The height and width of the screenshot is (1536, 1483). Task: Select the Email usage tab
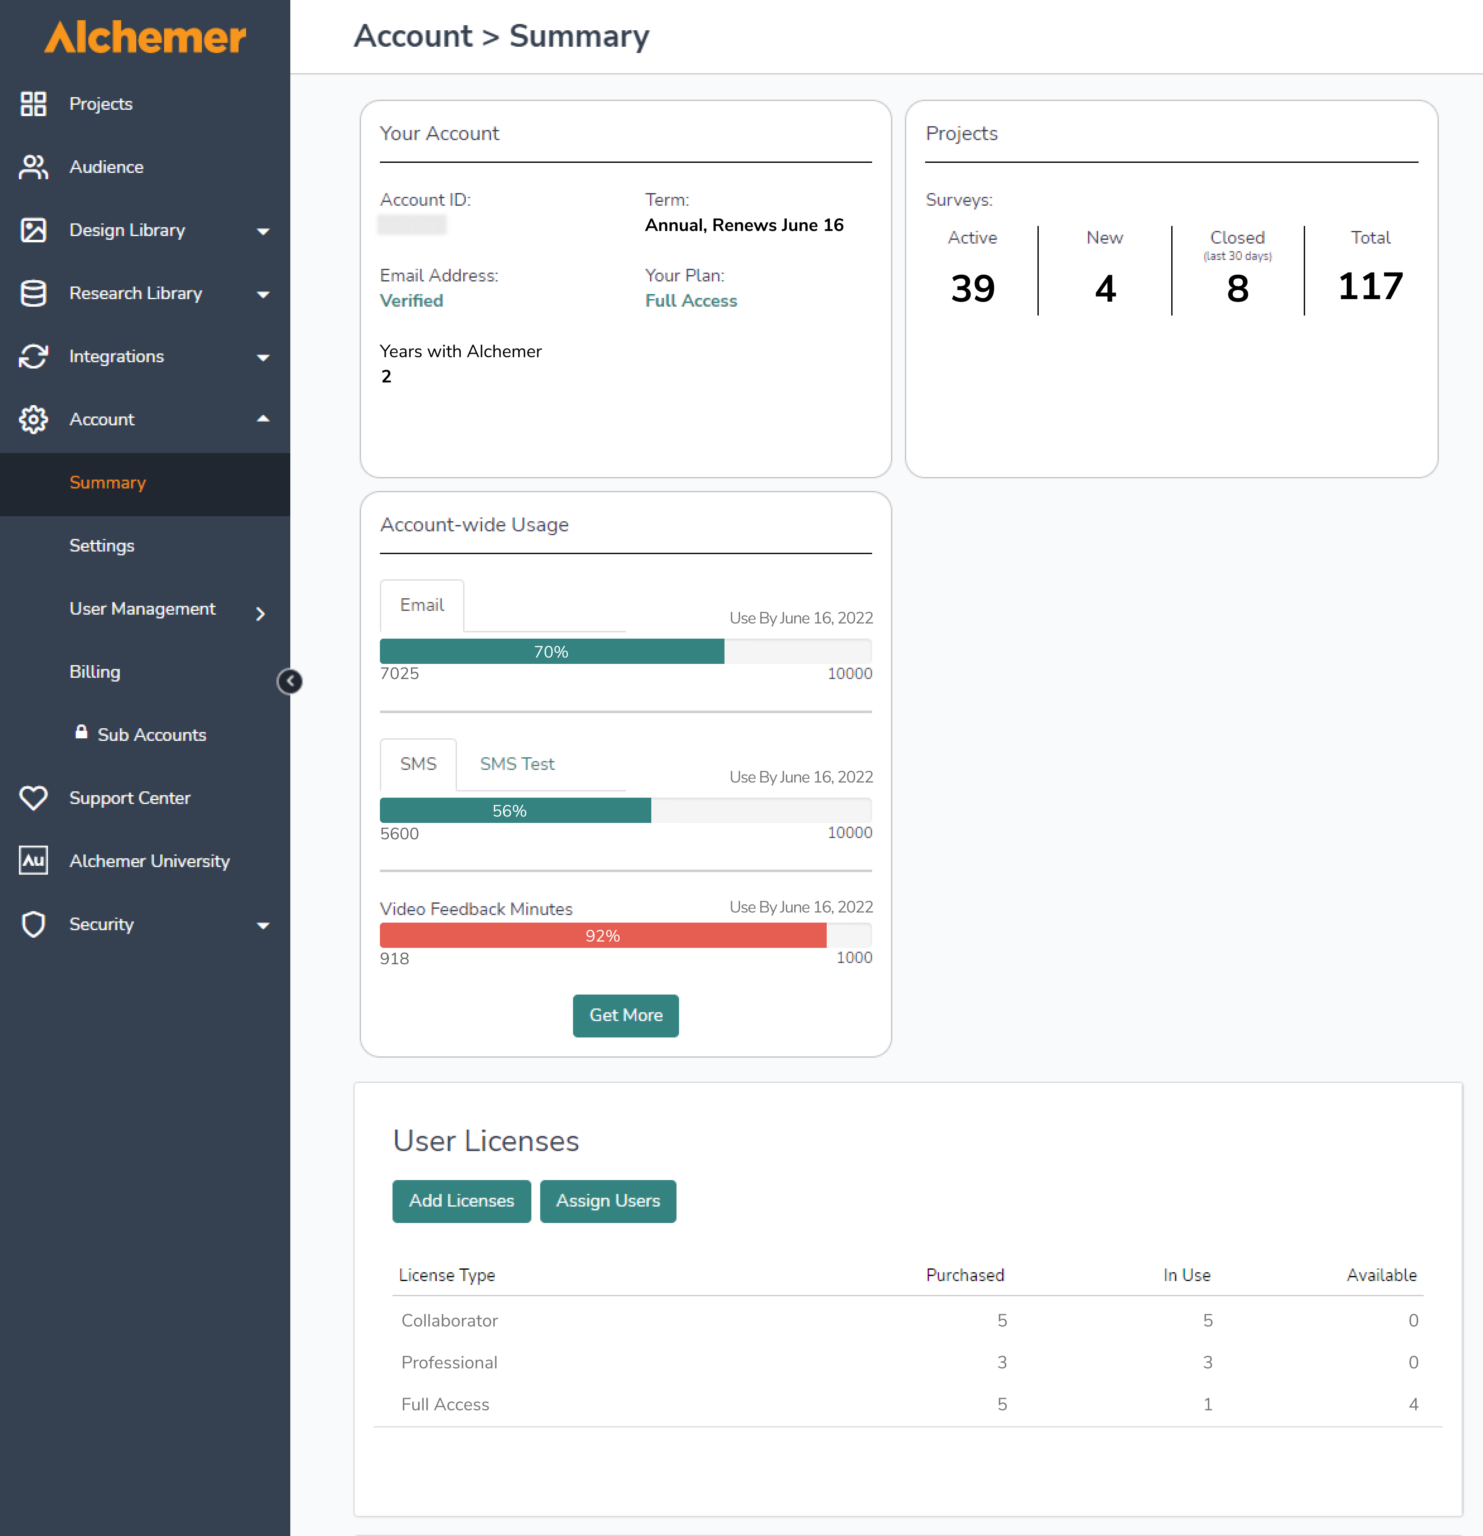(x=421, y=605)
